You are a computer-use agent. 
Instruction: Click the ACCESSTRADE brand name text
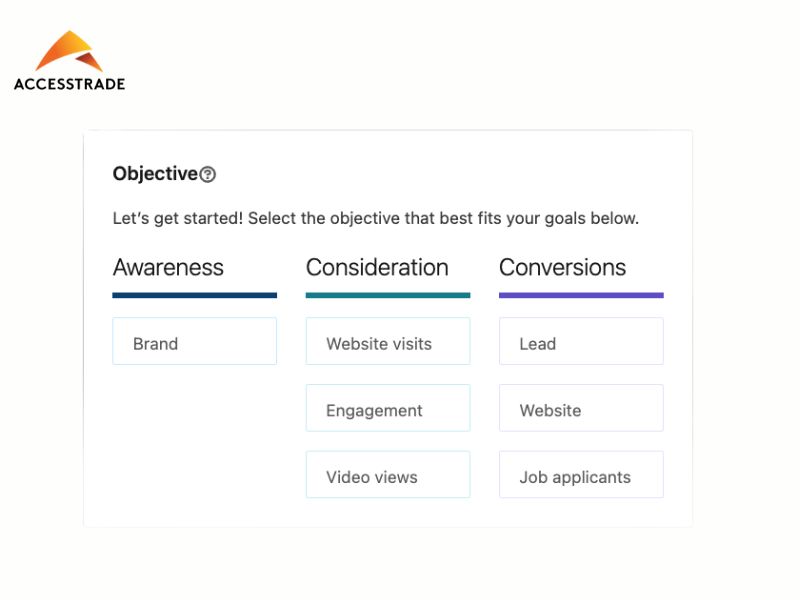pyautogui.click(x=69, y=84)
